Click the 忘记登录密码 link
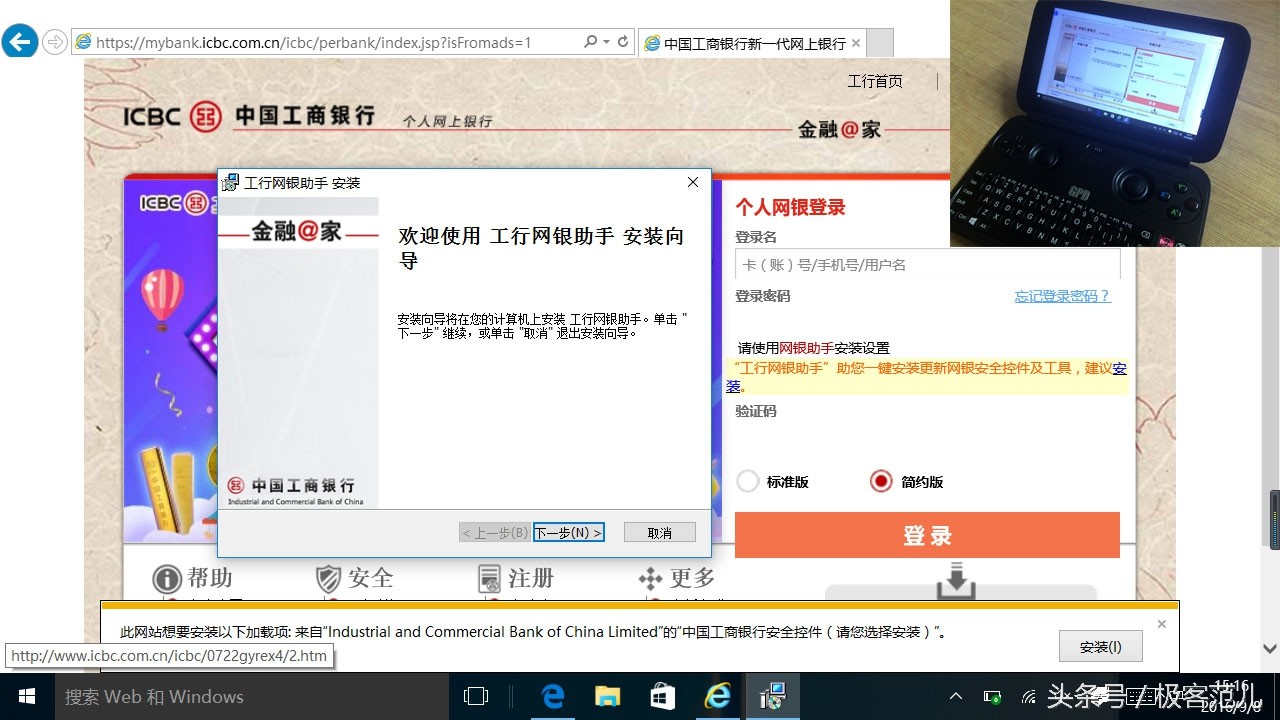The width and height of the screenshot is (1280, 720). point(1062,296)
